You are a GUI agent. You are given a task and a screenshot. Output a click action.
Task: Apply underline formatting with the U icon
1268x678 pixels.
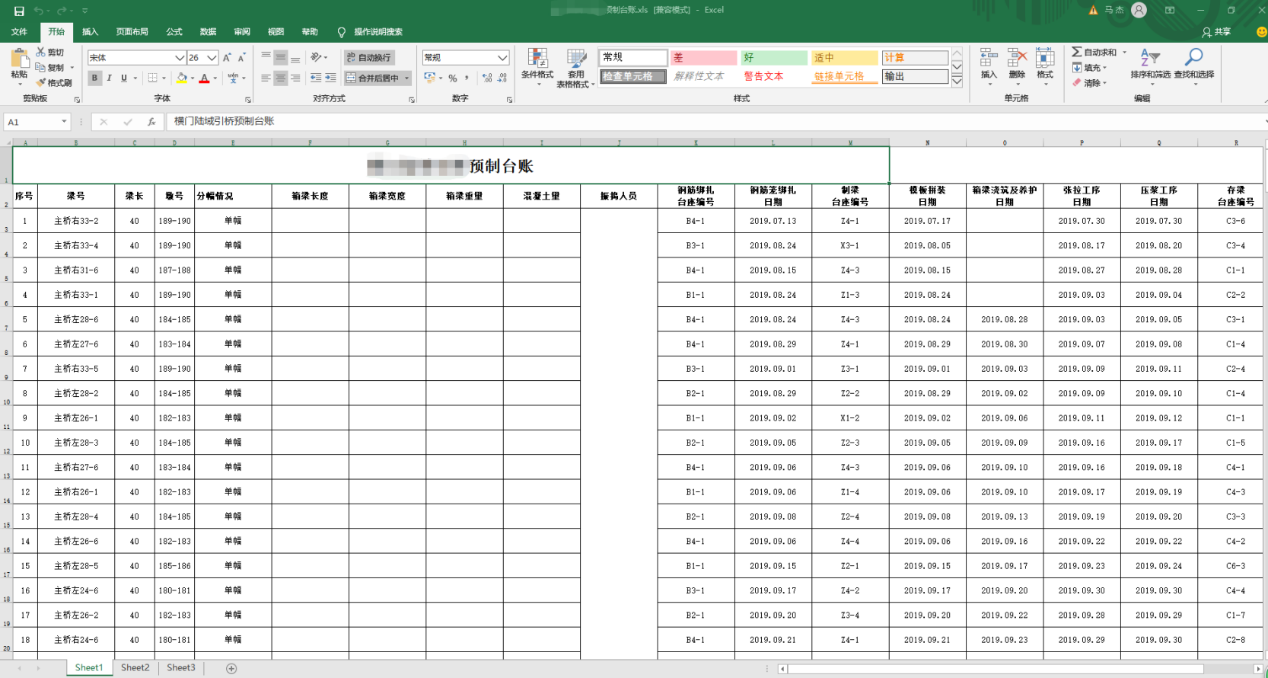pos(124,77)
